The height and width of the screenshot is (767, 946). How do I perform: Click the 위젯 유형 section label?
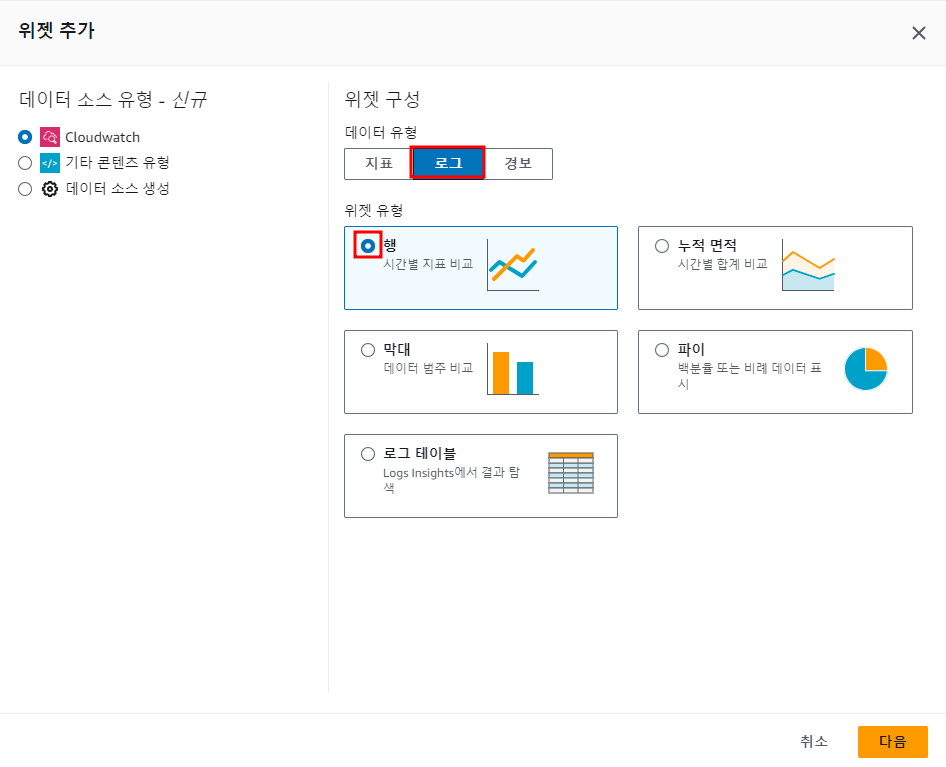click(373, 211)
